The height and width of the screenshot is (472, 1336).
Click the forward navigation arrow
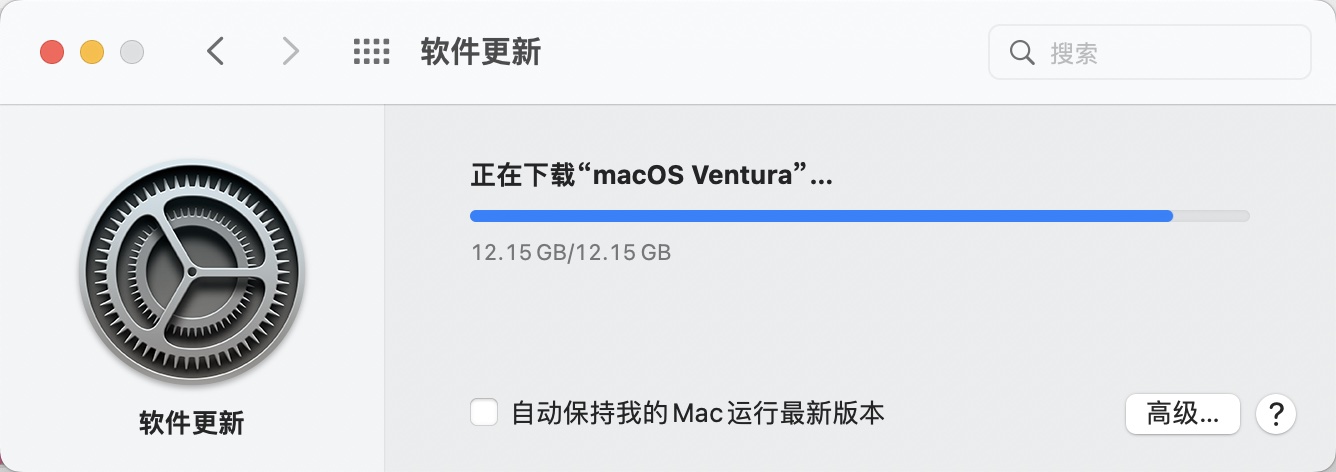pyautogui.click(x=291, y=52)
